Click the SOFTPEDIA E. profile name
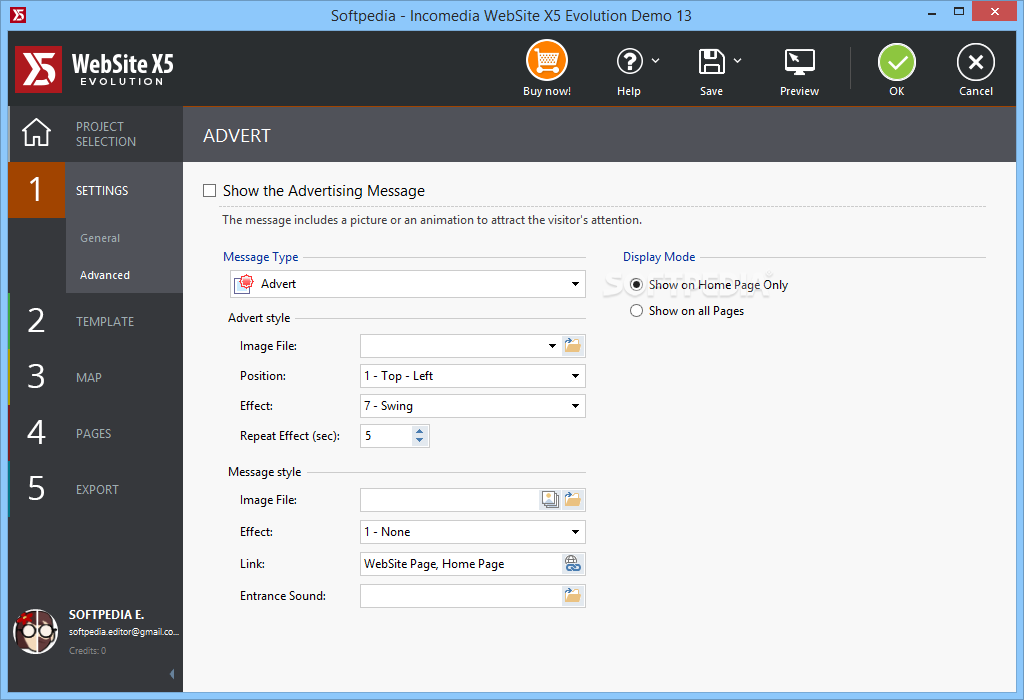Image resolution: width=1024 pixels, height=700 pixels. (106, 614)
